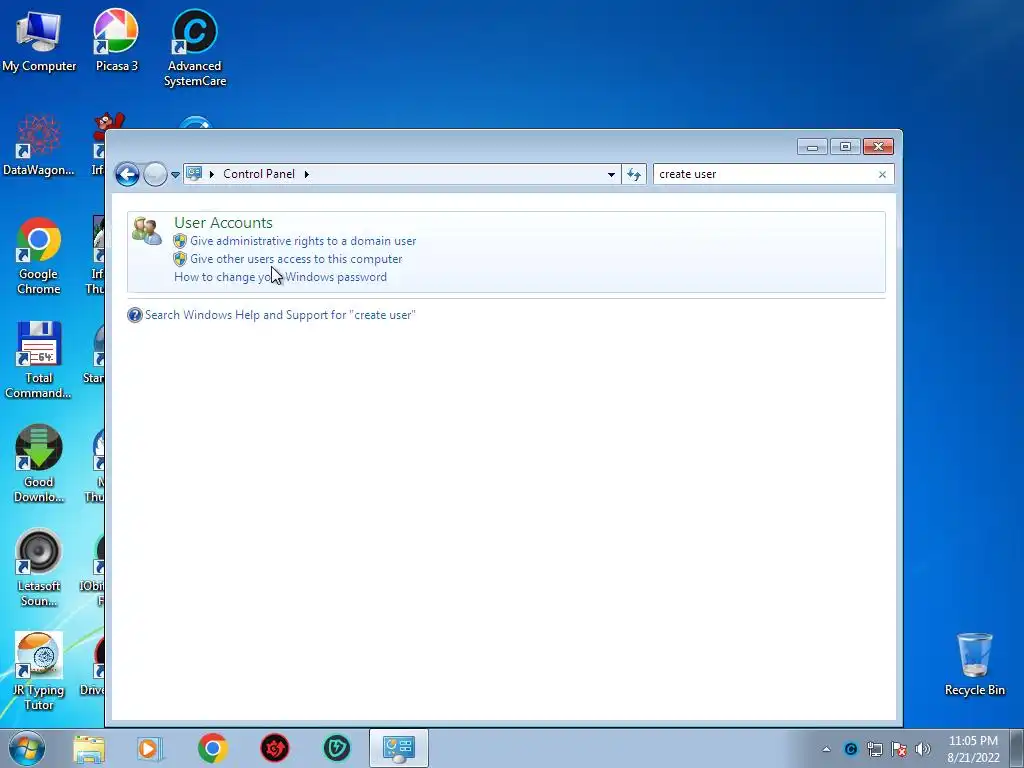Select the Good Download desktop shortcut

pyautogui.click(x=39, y=464)
